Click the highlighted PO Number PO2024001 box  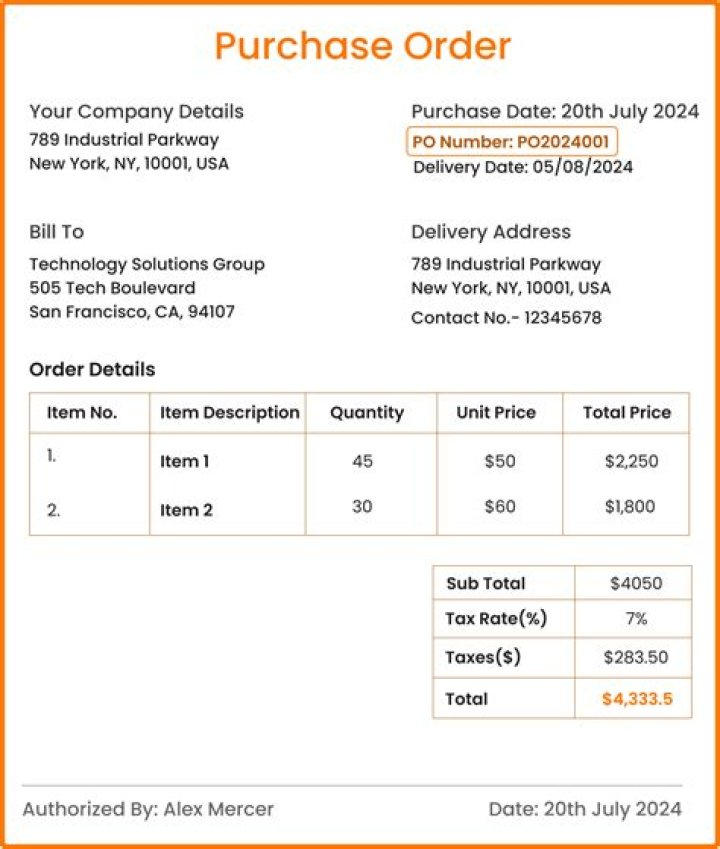point(510,142)
